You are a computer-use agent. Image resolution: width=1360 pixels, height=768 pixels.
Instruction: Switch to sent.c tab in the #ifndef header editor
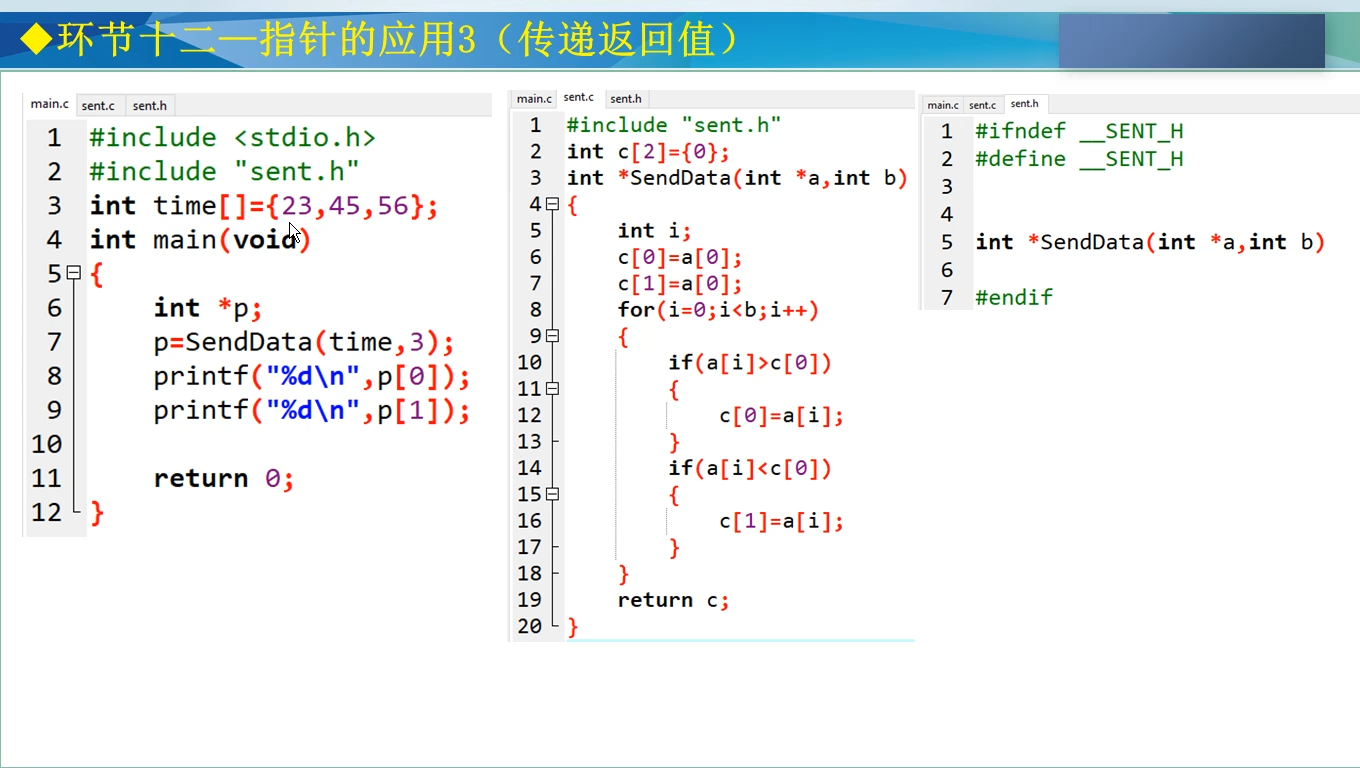click(982, 105)
